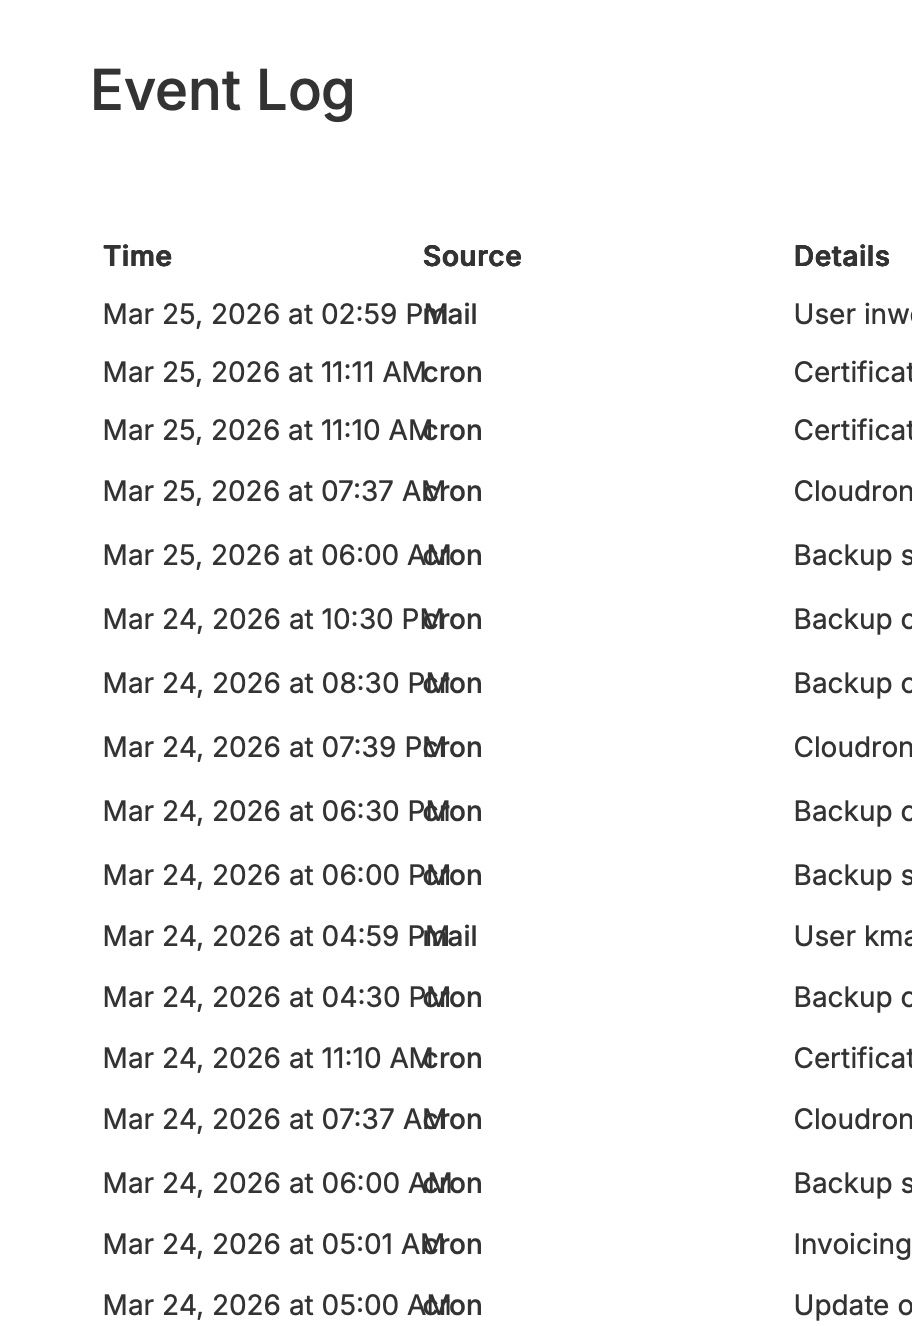Screen dimensions: 912x1326
Task: Open the Mar 25 07:37 AM Cloudron event
Action: click(x=852, y=492)
